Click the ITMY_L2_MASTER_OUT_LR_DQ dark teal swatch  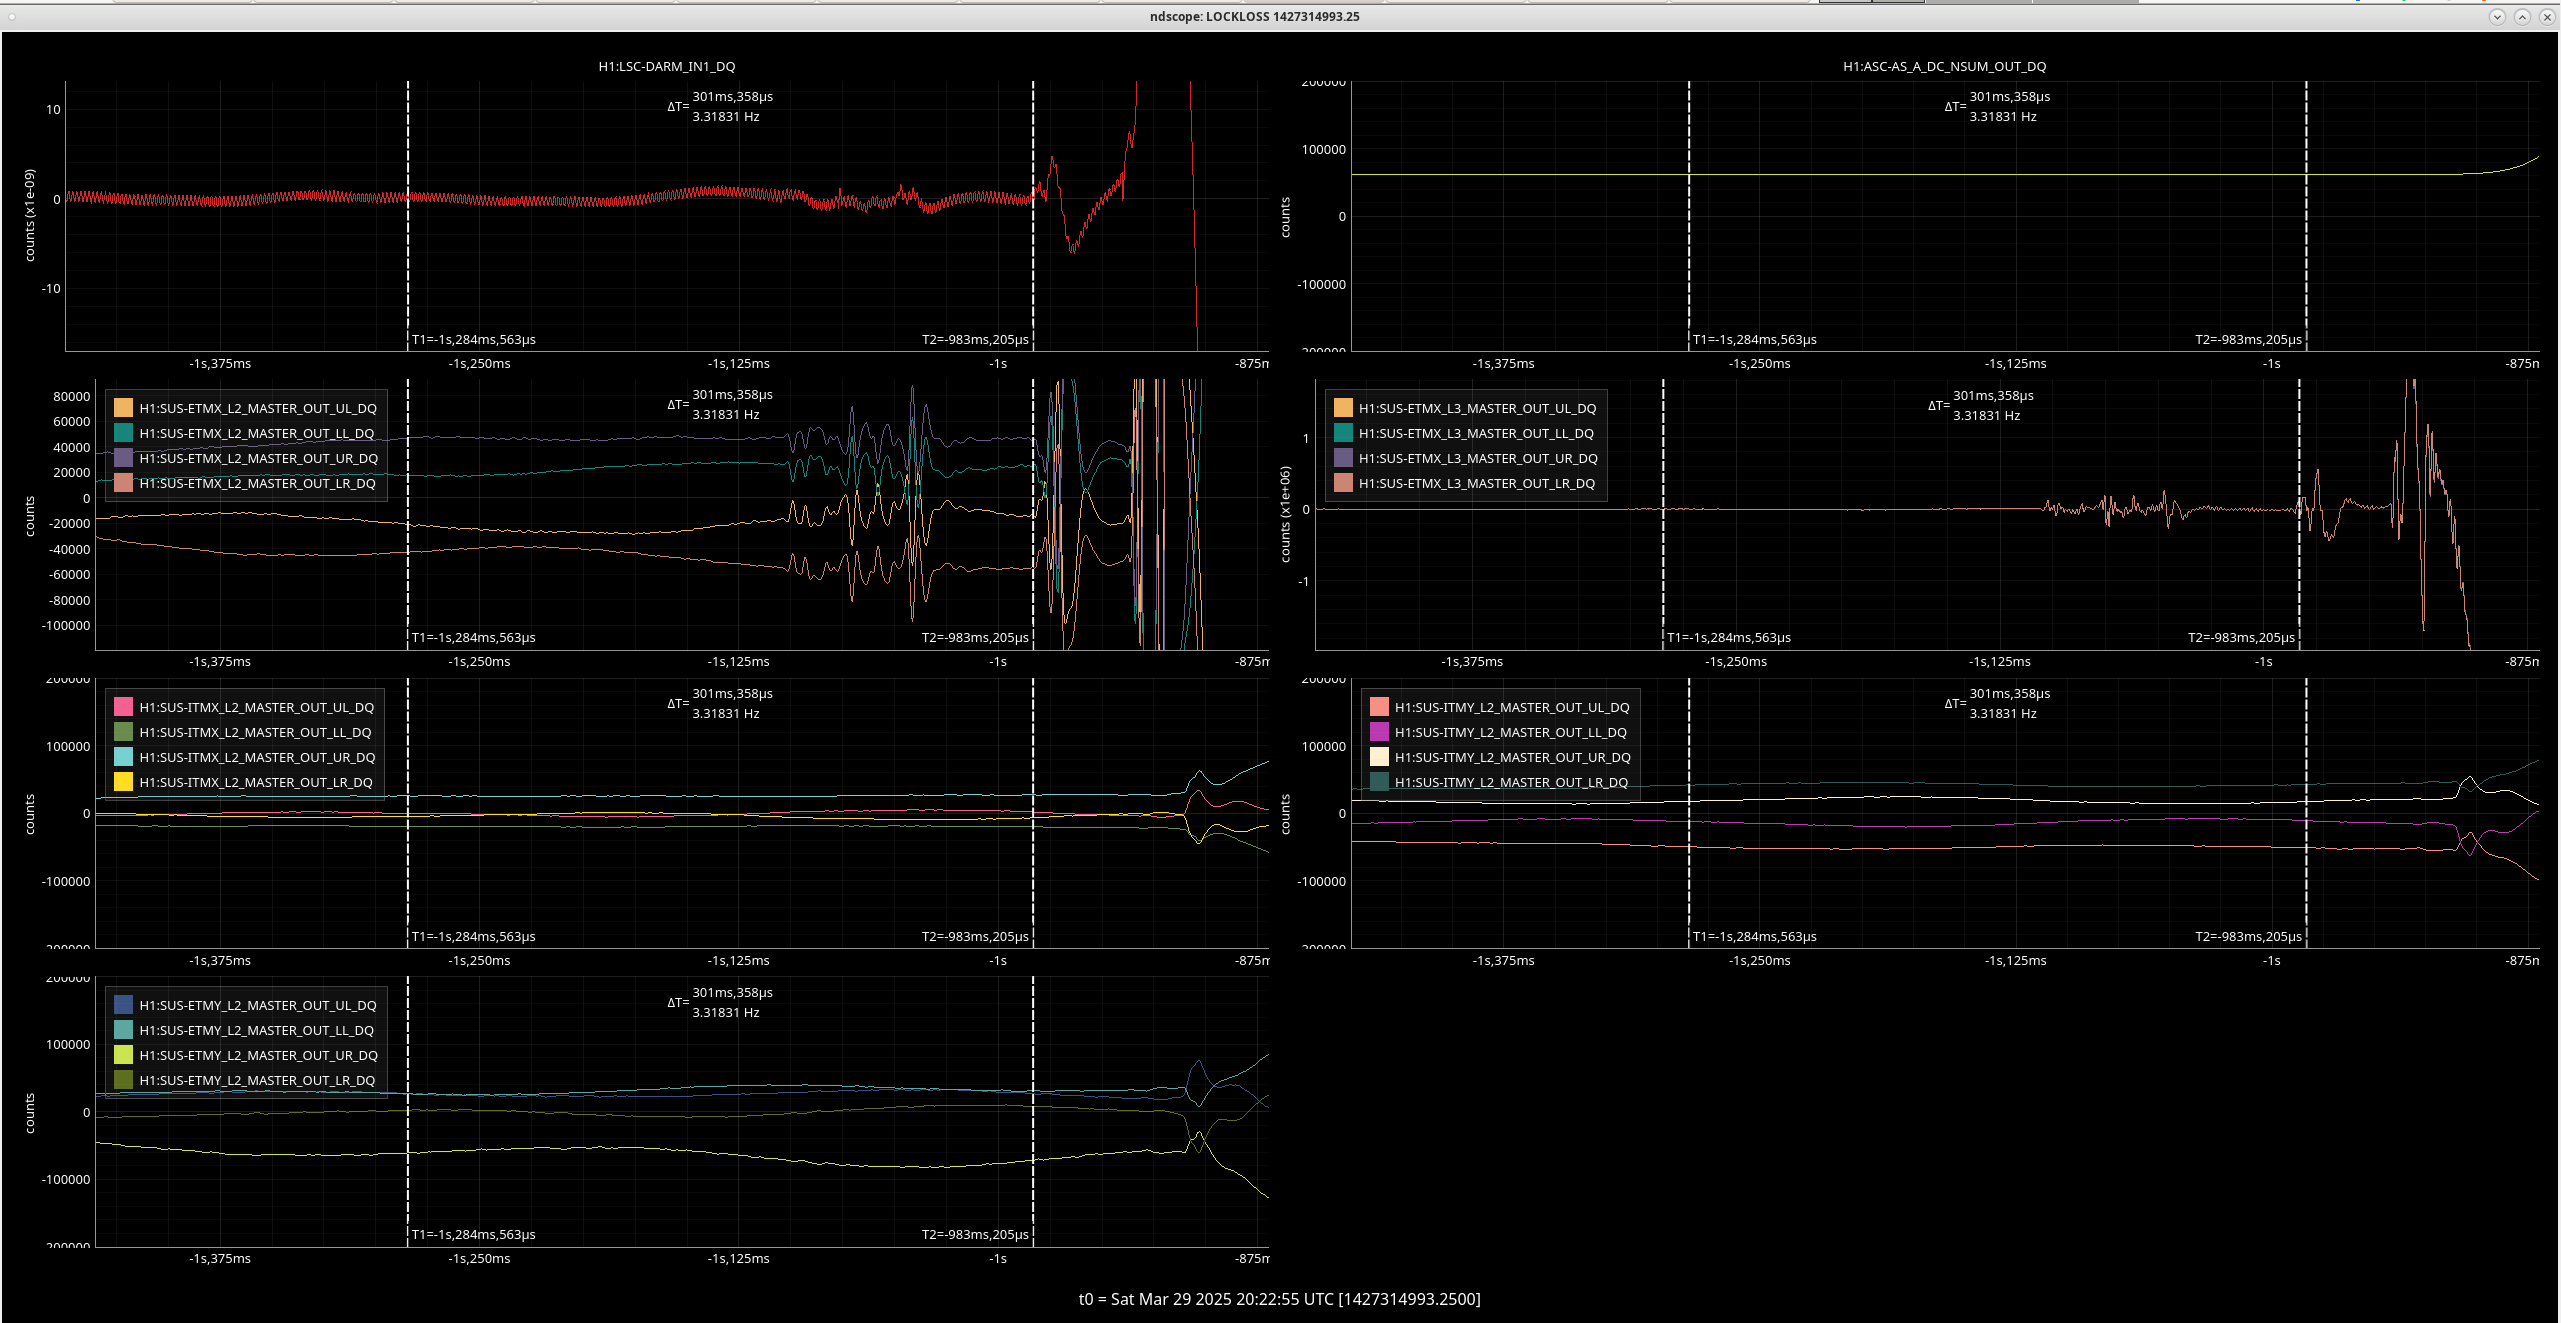(x=1379, y=782)
